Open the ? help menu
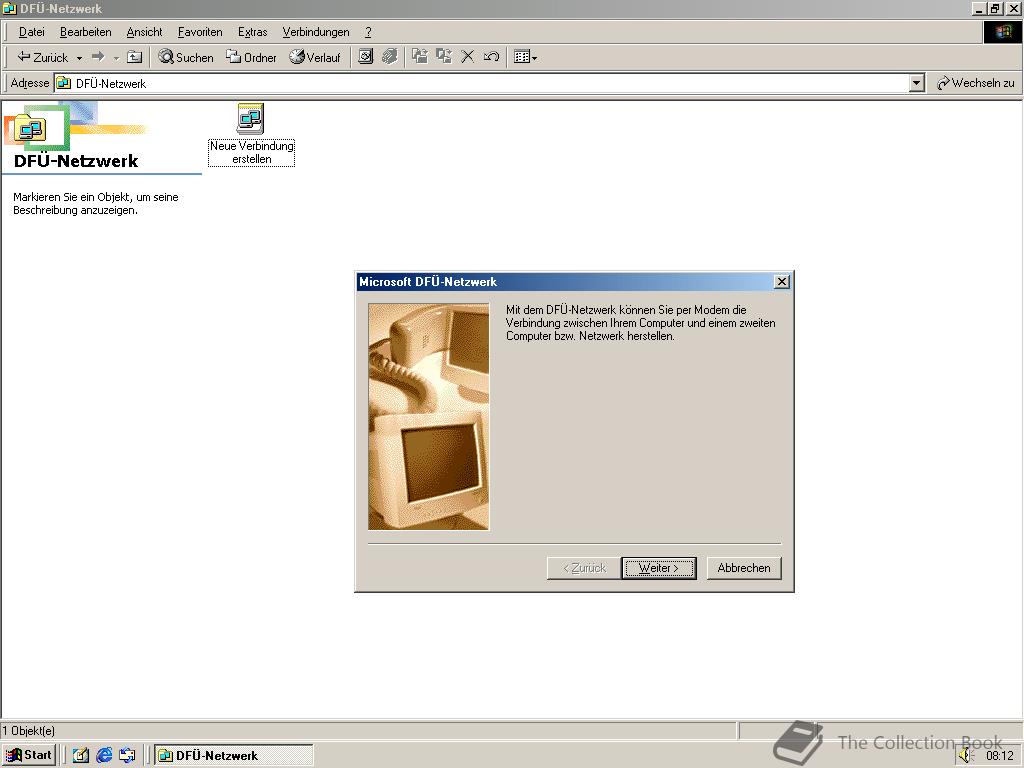The width and height of the screenshot is (1024, 768). pyautogui.click(x=368, y=32)
